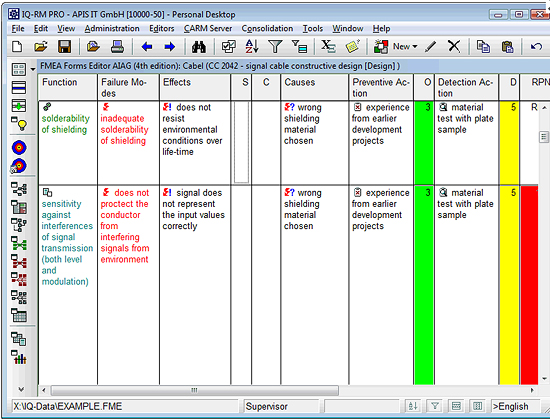Click the bar chart statistics sidebar icon
550x420 pixels.
click(19, 357)
